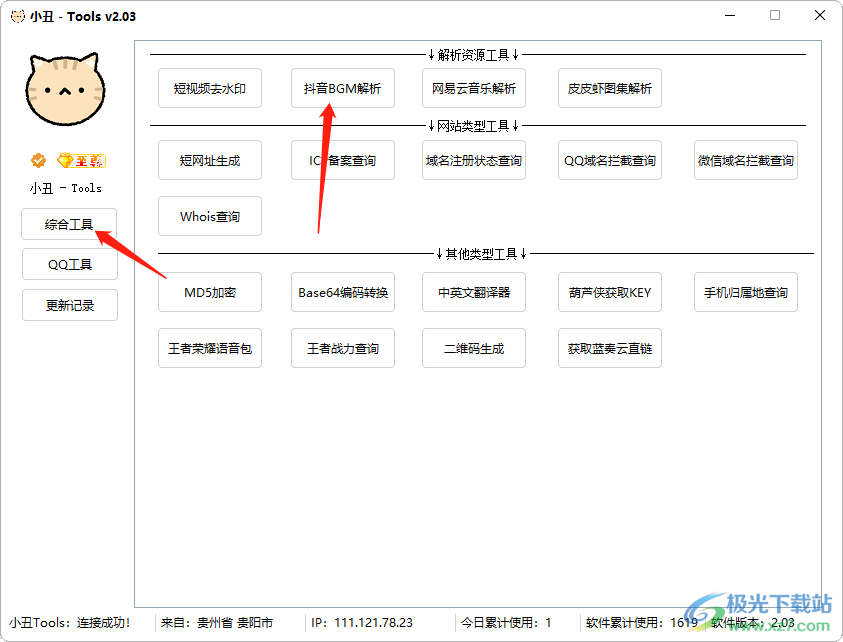Maximize the 小丑 Tools window
Image resolution: width=843 pixels, height=642 pixels.
tap(775, 16)
